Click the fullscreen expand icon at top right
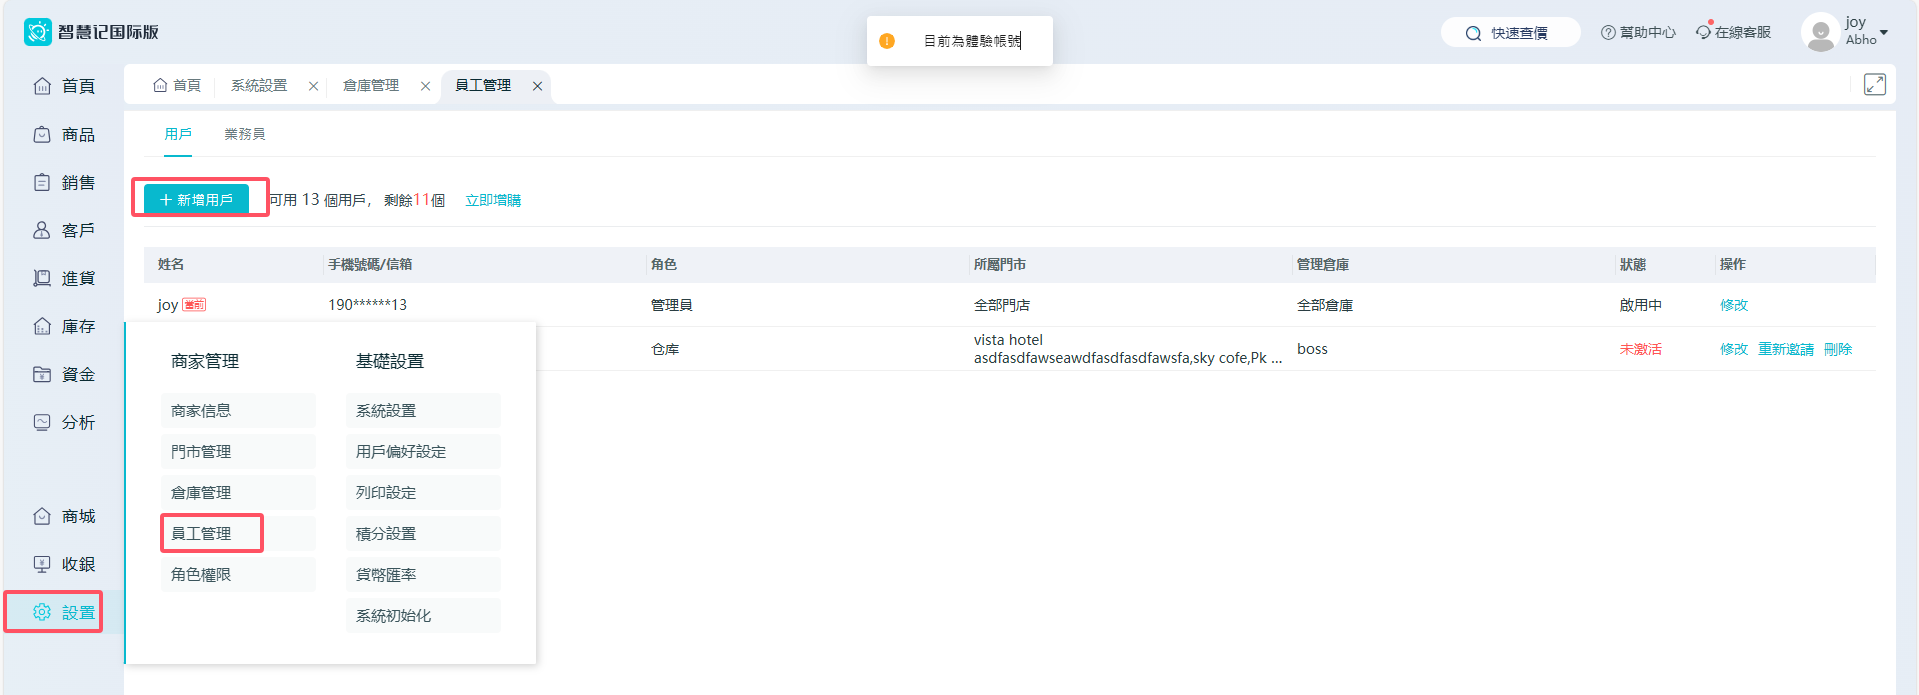 pos(1874,85)
